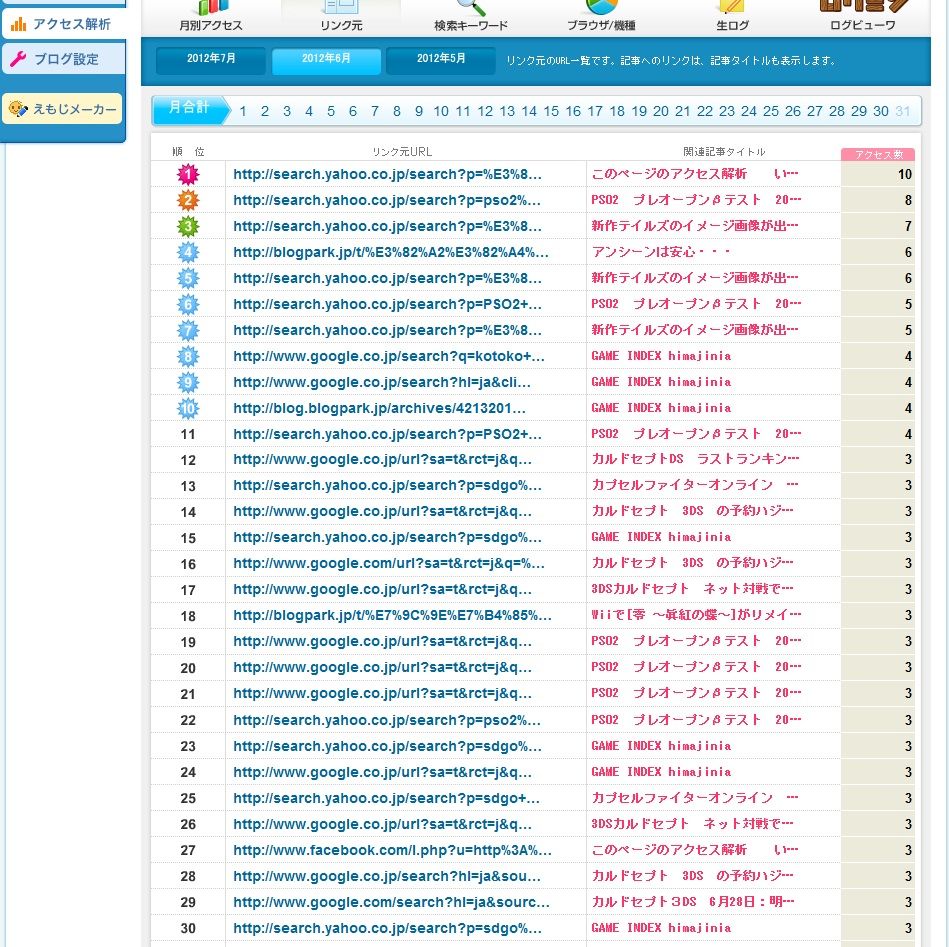Click the rank 10 blue badge
Viewport: 949px width, 947px height.
point(188,408)
